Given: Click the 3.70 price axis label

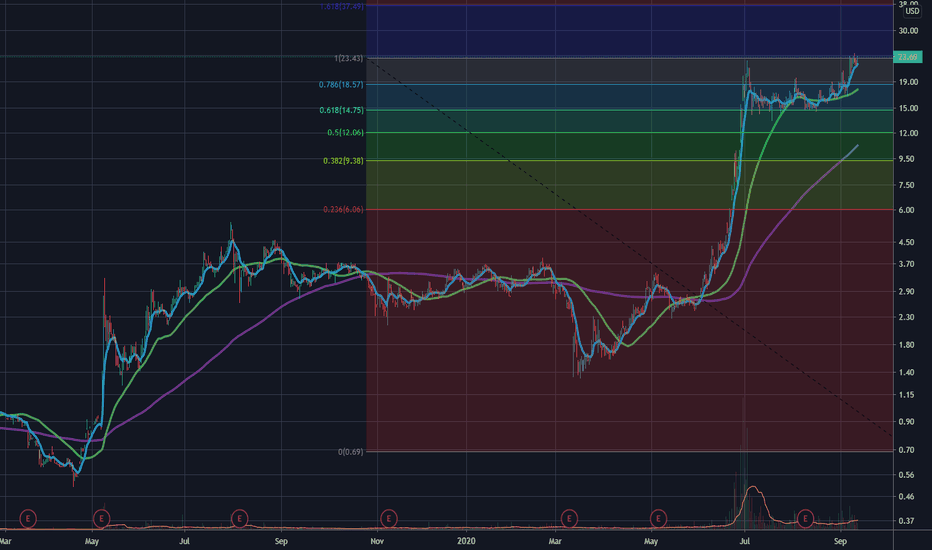Looking at the screenshot, I should coord(906,264).
